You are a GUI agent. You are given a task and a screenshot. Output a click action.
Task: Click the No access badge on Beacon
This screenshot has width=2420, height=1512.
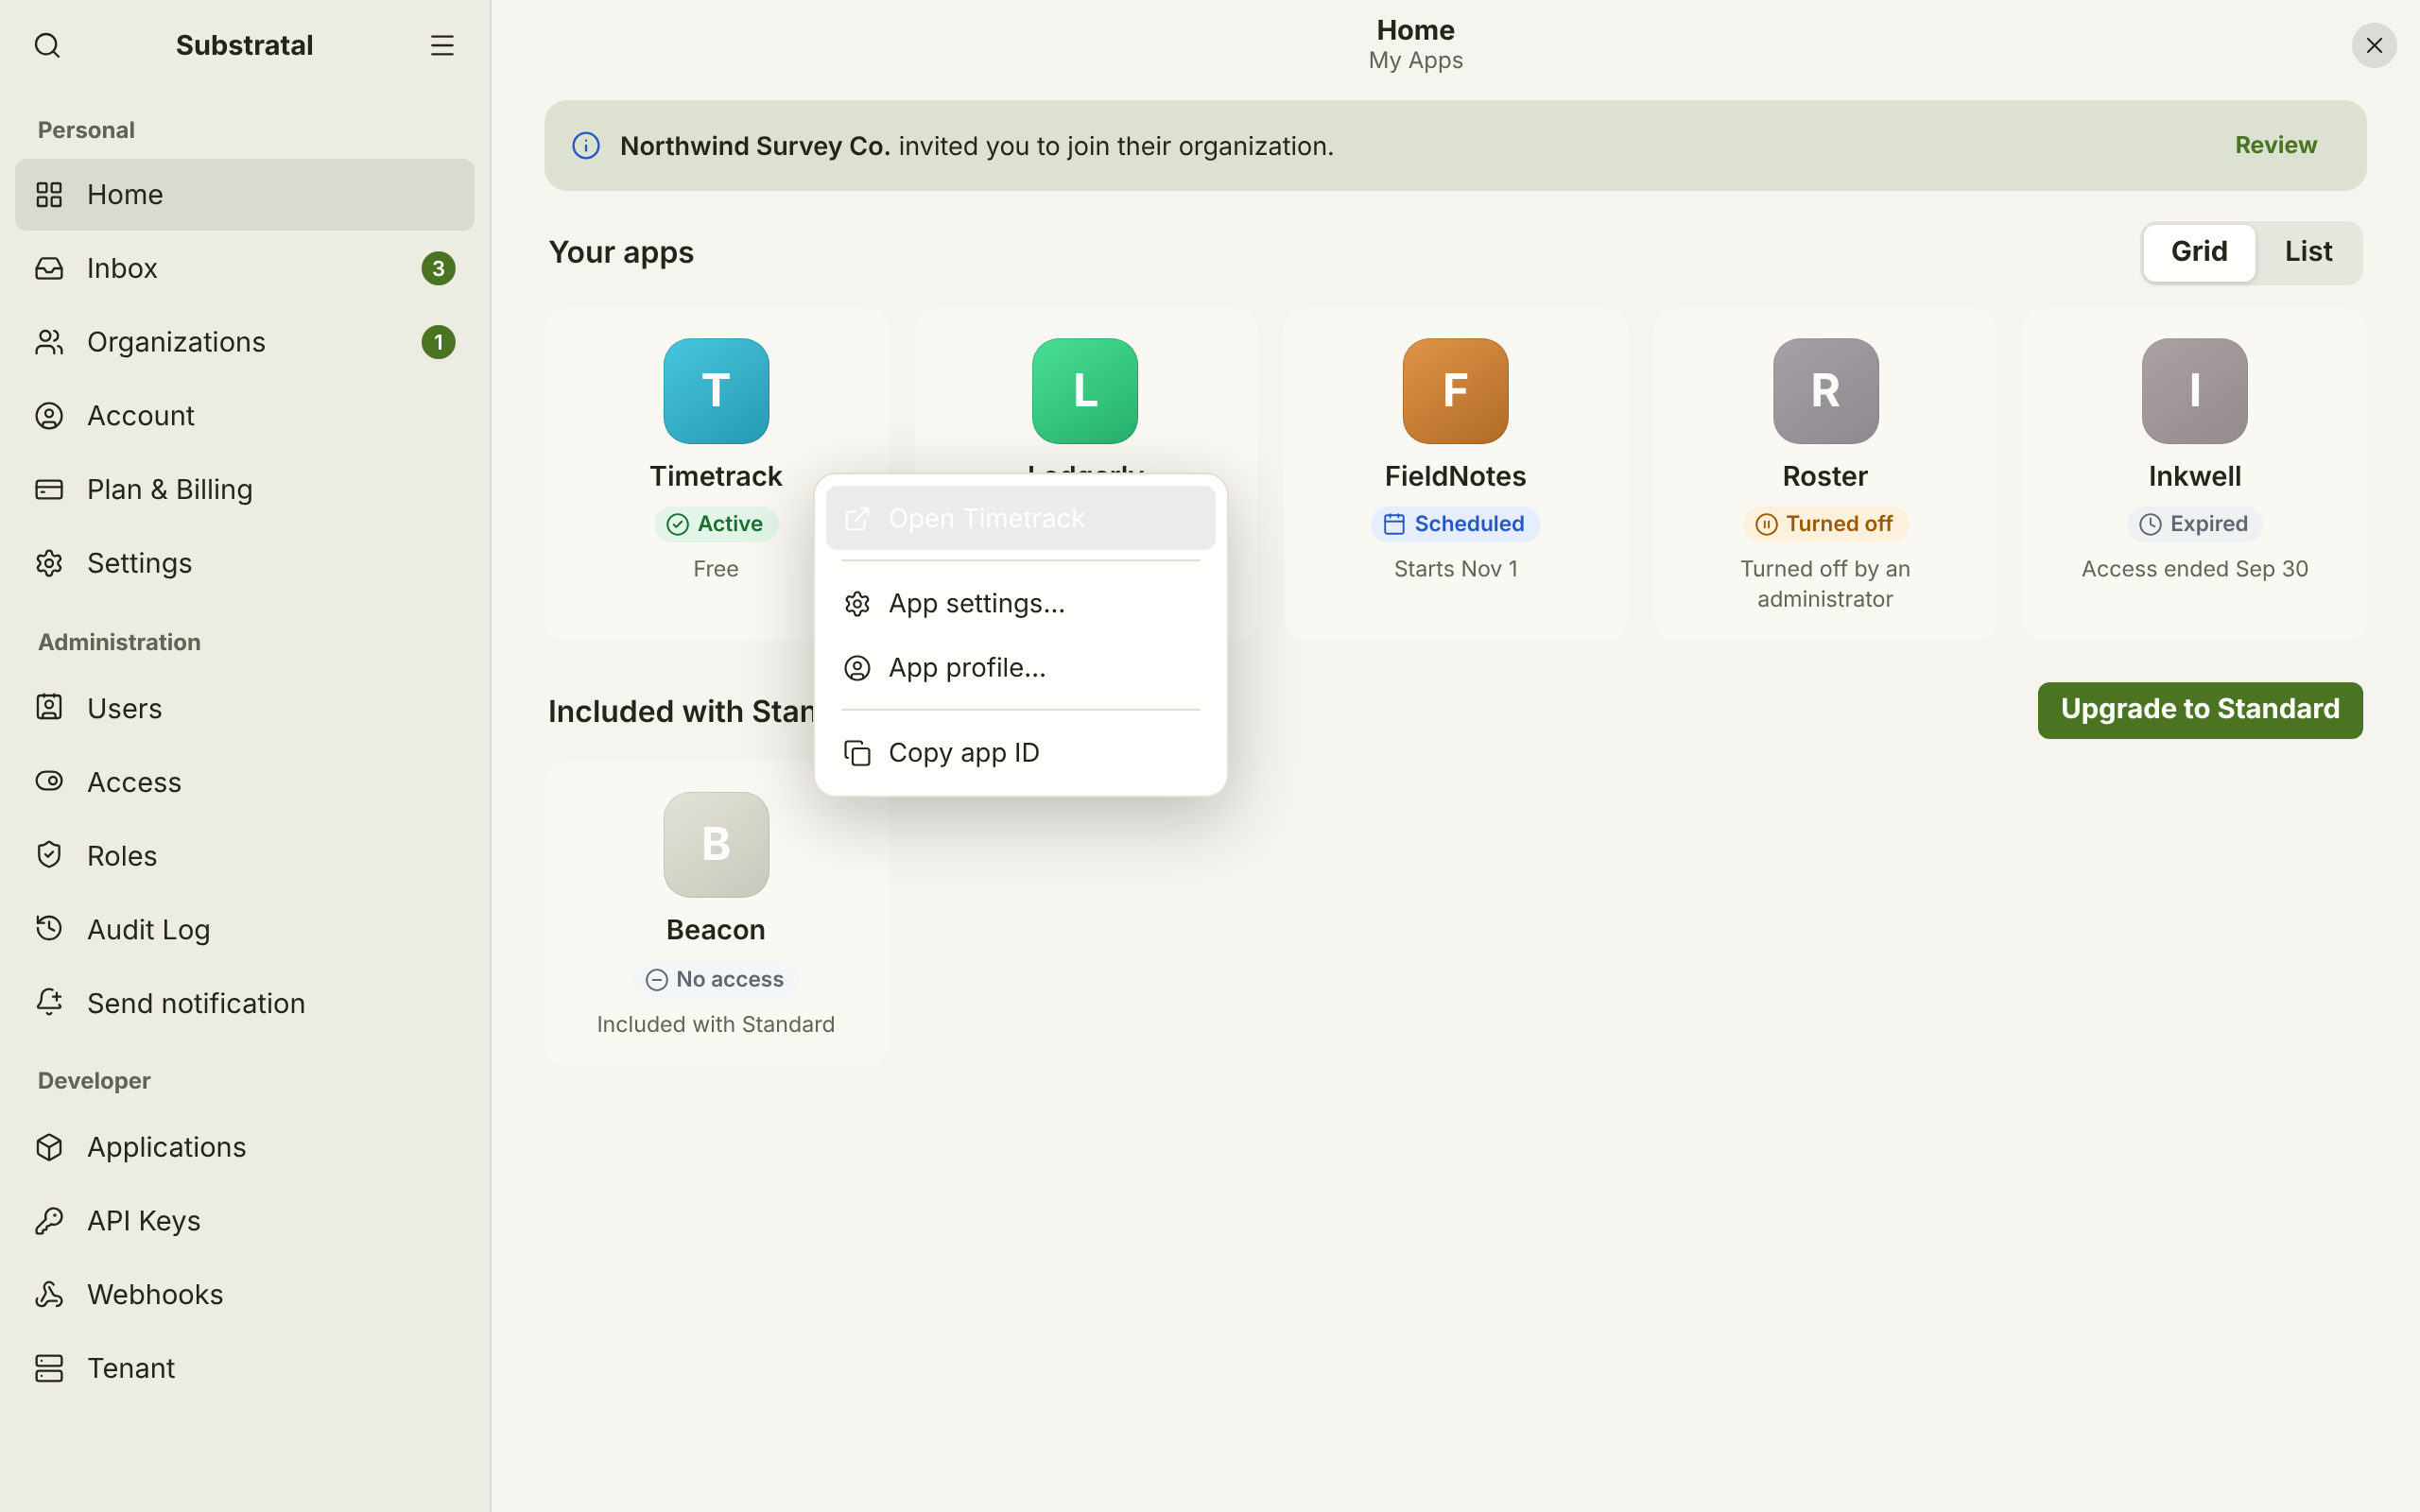(x=716, y=979)
